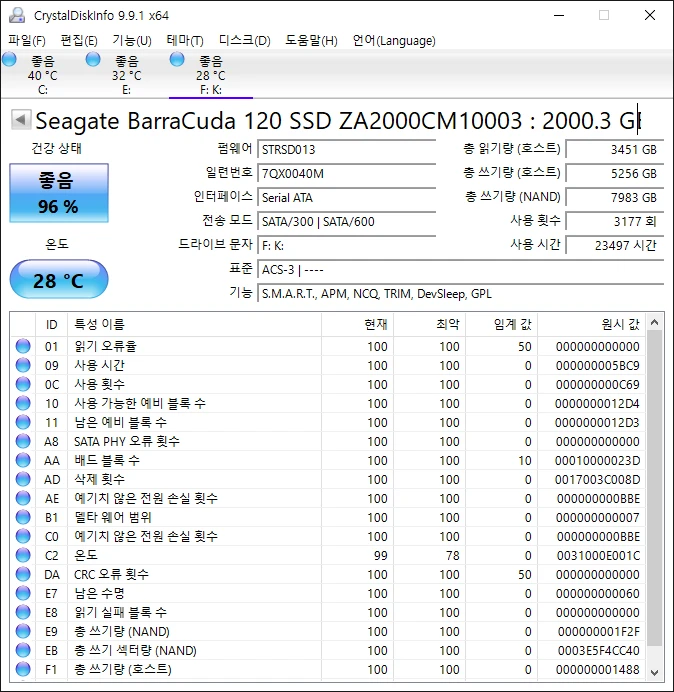Click the status icon for 총 쓰기 섹터량 (NAND)
Viewport: 674px width, 692px height.
23,650
